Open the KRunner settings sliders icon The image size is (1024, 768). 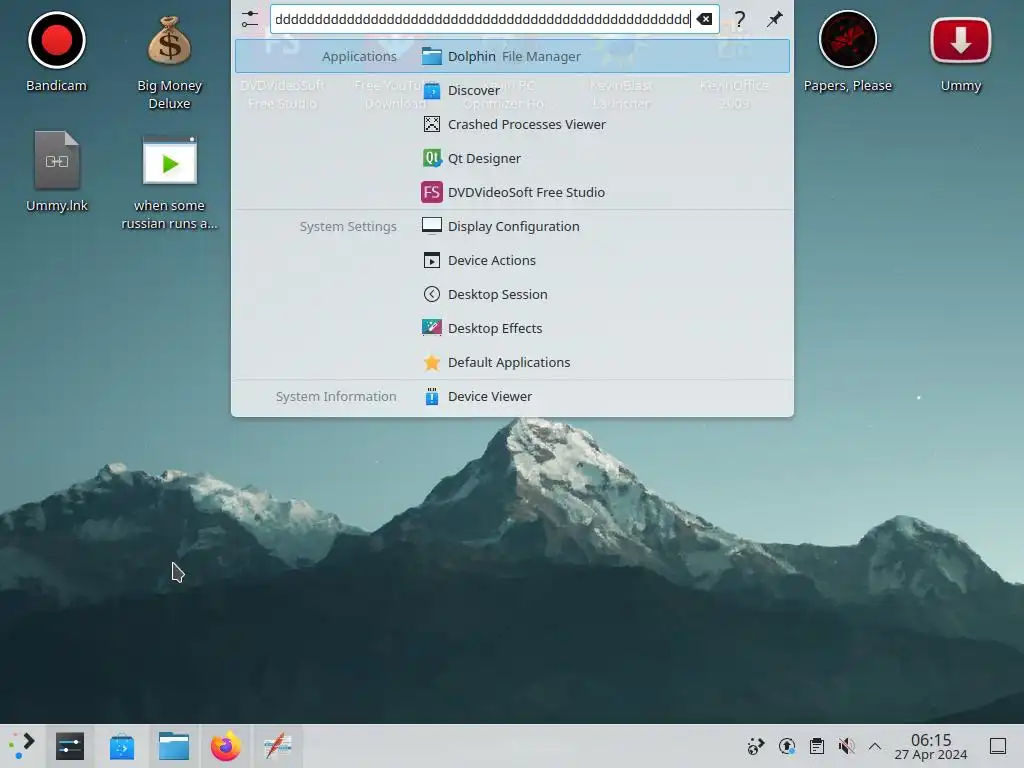[x=249, y=19]
